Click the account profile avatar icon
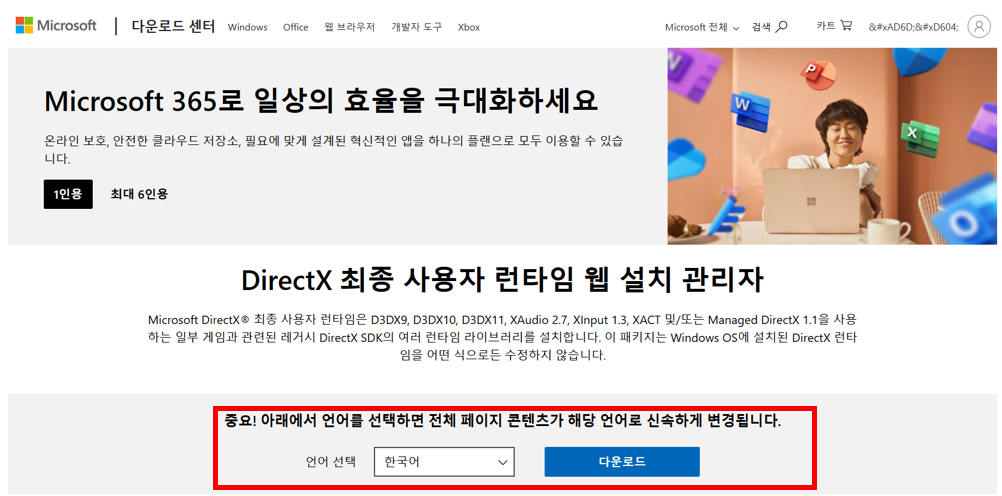The image size is (1002, 496). [x=978, y=27]
